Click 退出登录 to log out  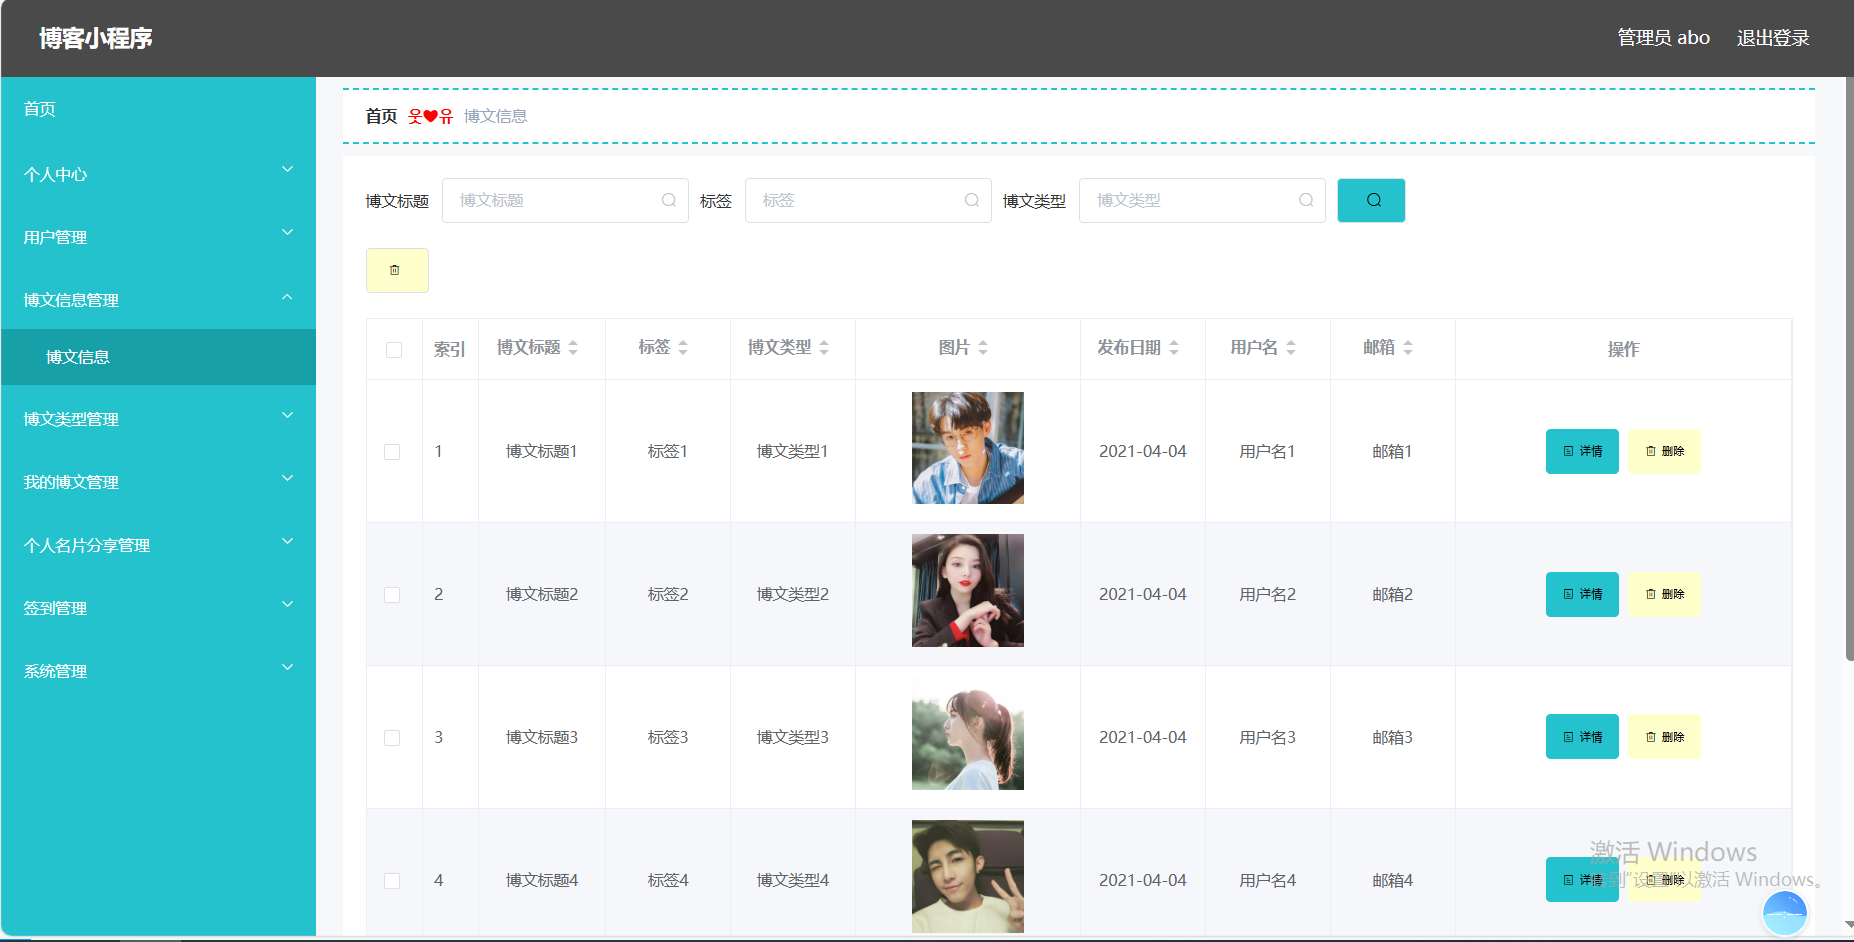(x=1773, y=38)
